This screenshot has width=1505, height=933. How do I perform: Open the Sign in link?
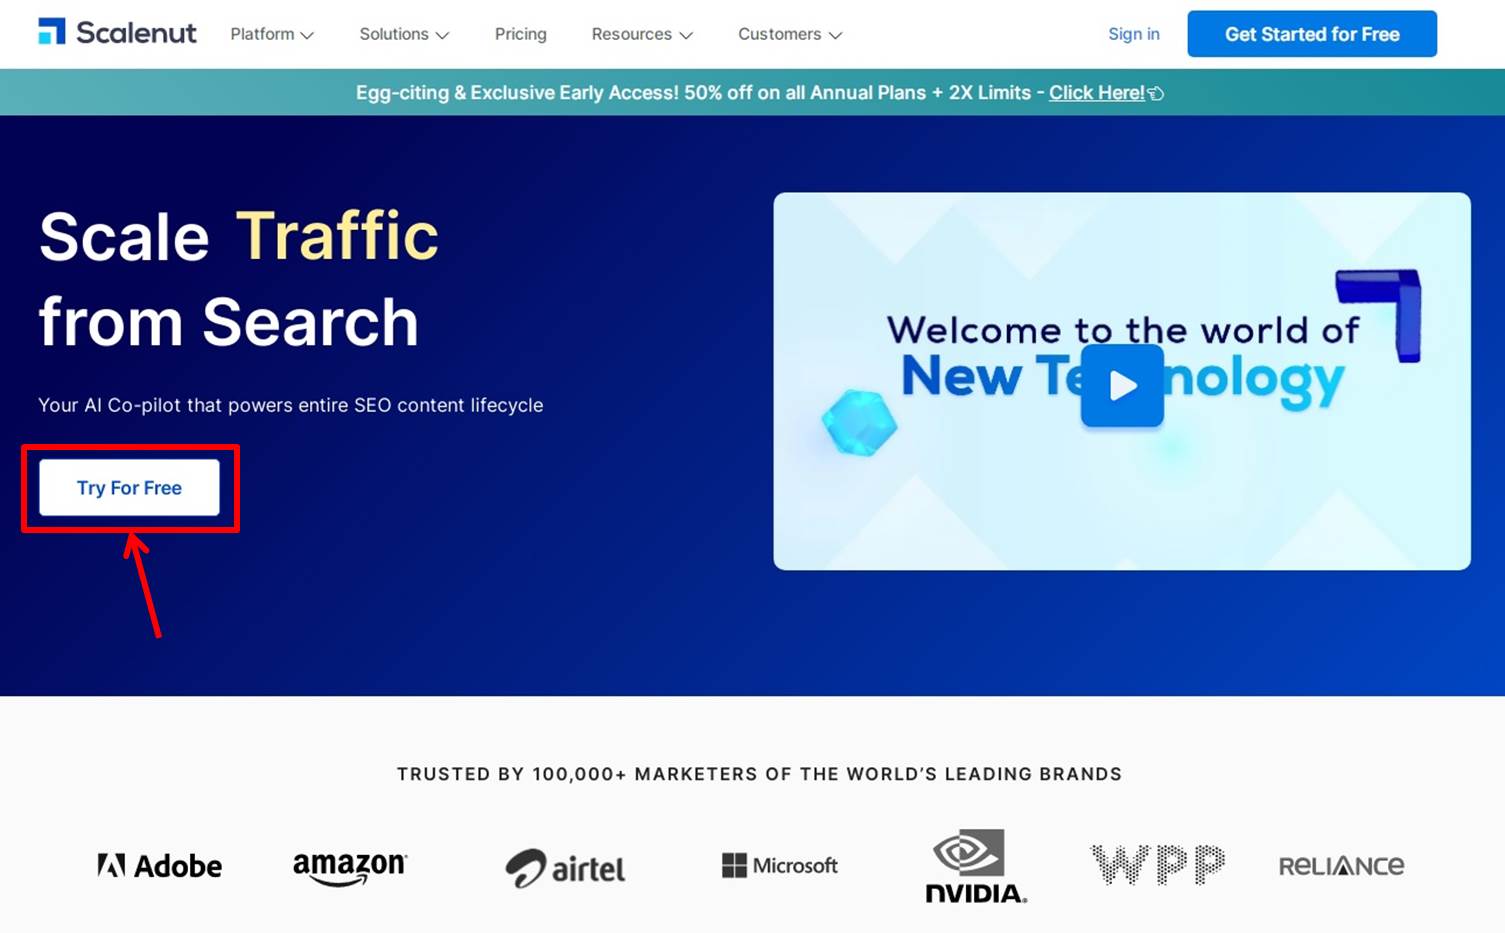(1134, 34)
